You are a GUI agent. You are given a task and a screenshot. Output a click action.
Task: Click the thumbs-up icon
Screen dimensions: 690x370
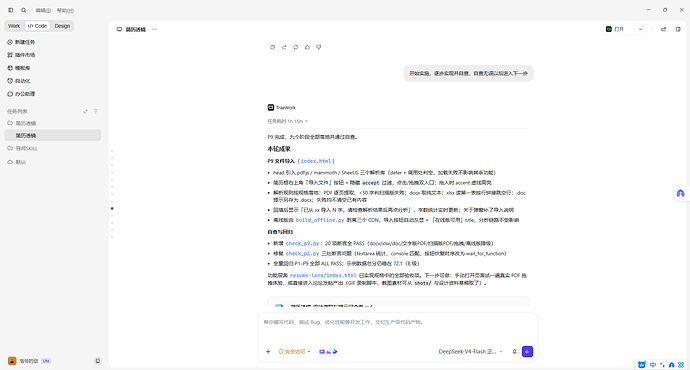coord(307,47)
